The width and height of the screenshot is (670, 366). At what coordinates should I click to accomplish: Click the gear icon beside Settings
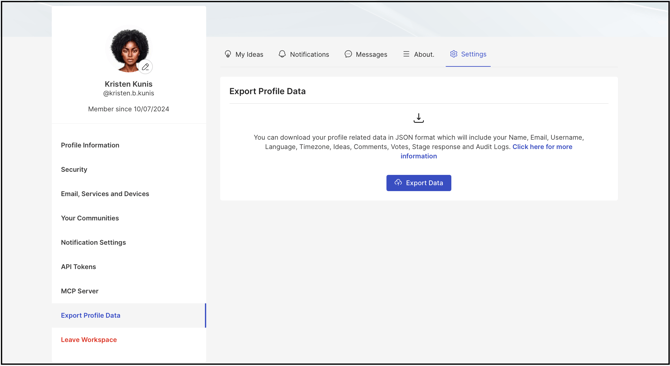click(x=453, y=54)
